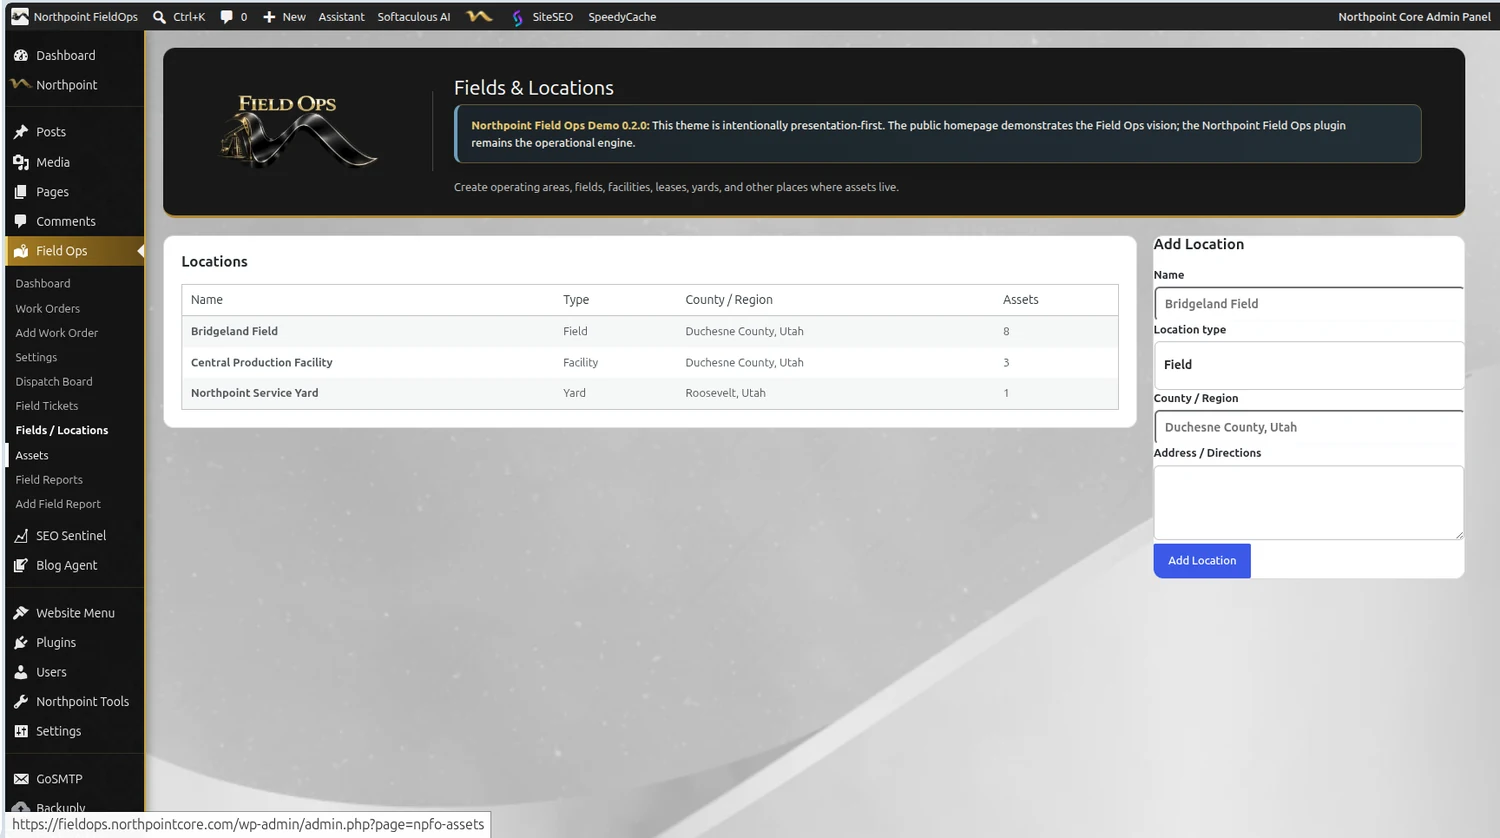Open Dispatch Board submenu item

click(x=54, y=382)
